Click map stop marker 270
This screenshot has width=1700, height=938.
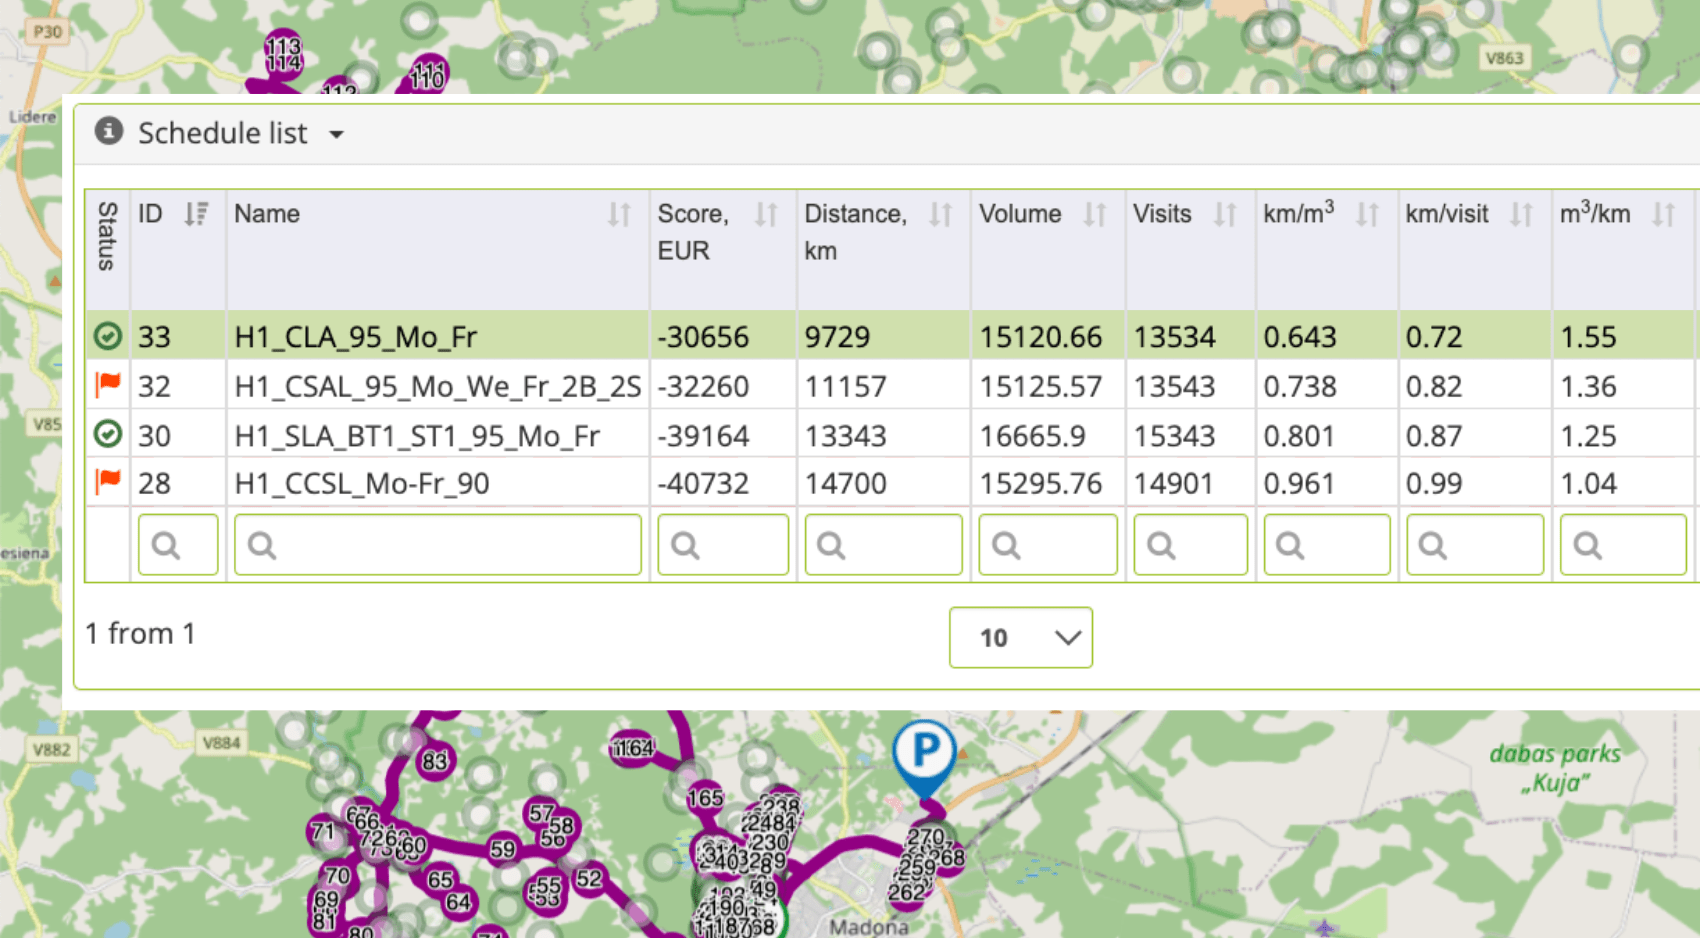click(x=926, y=836)
